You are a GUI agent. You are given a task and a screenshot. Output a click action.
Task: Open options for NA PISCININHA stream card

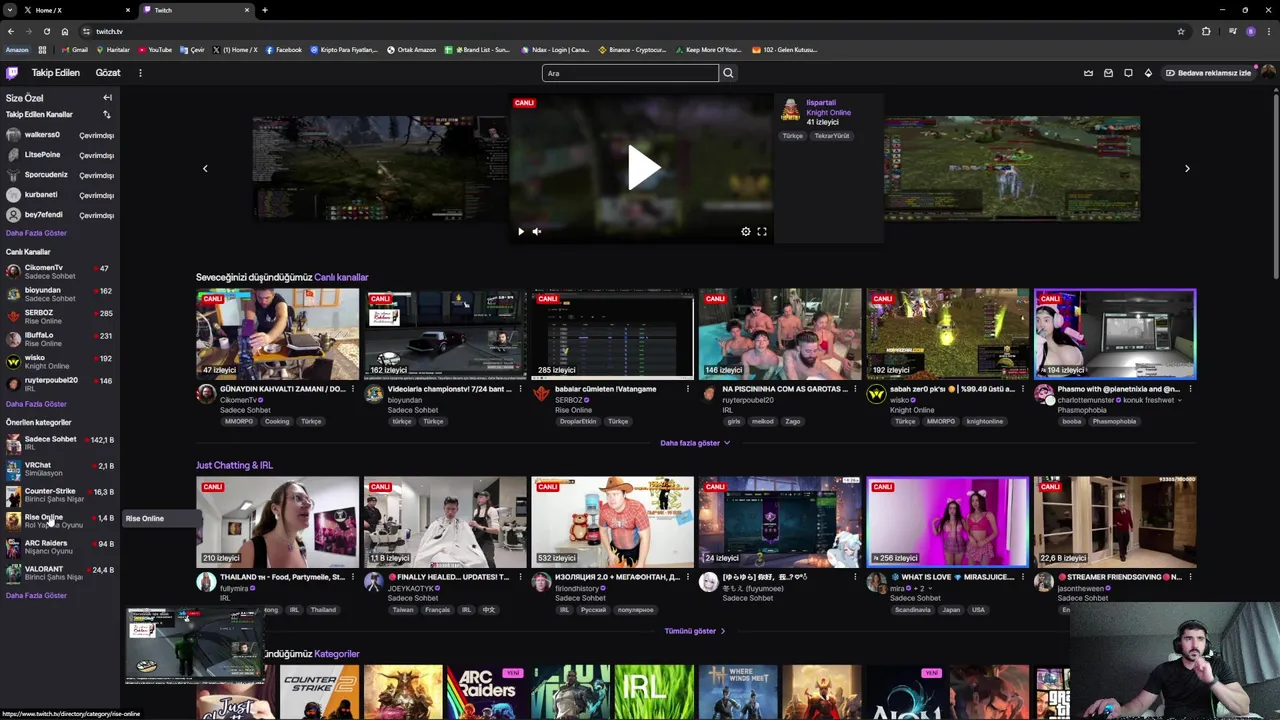855,389
